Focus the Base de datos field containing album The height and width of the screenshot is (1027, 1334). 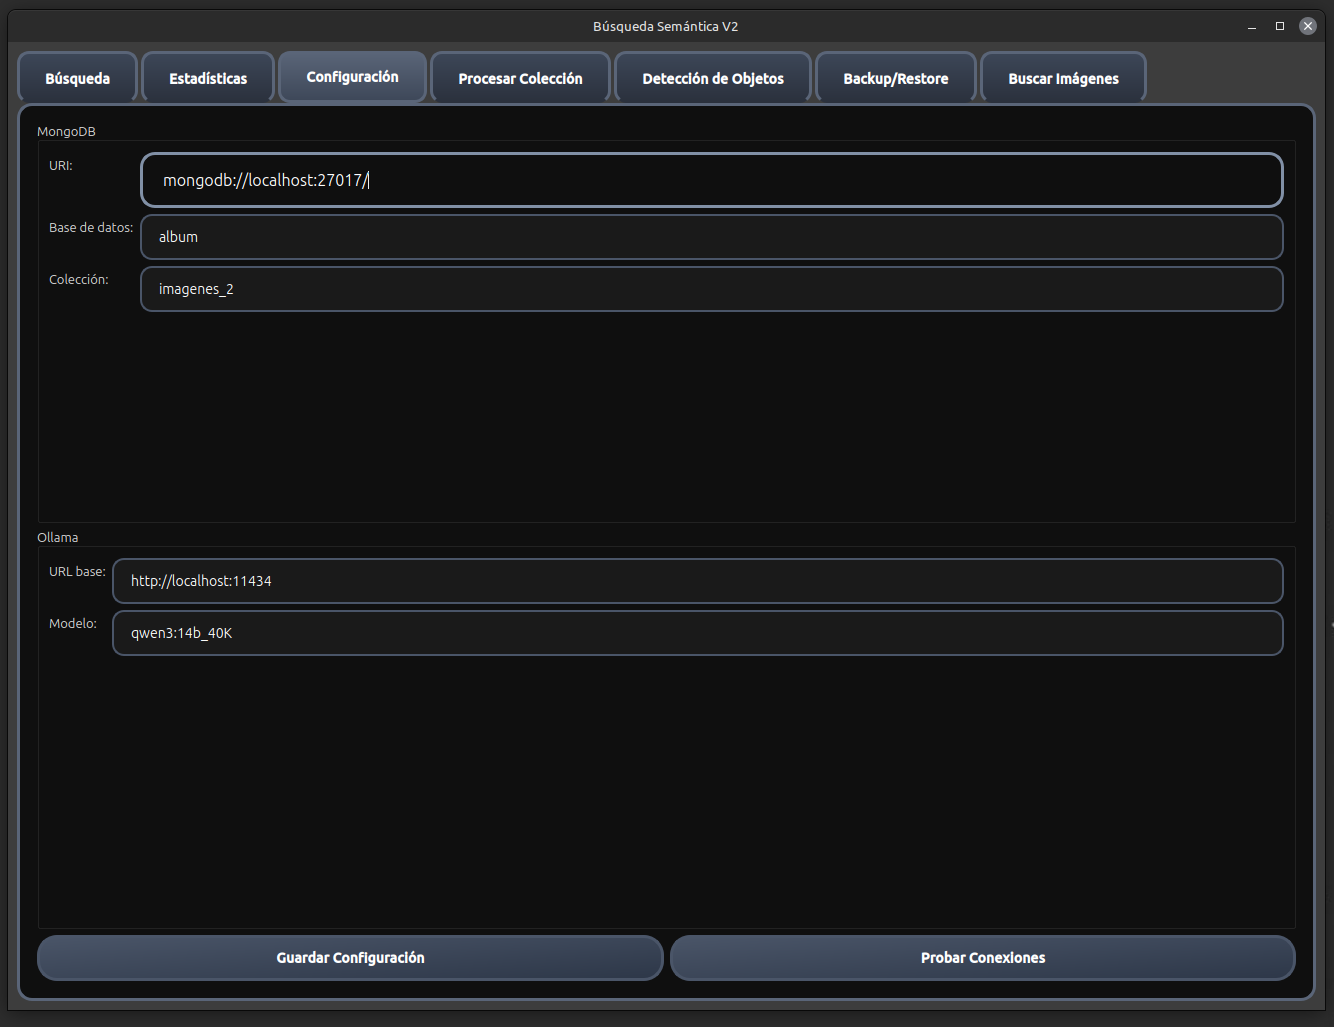pyautogui.click(x=711, y=237)
